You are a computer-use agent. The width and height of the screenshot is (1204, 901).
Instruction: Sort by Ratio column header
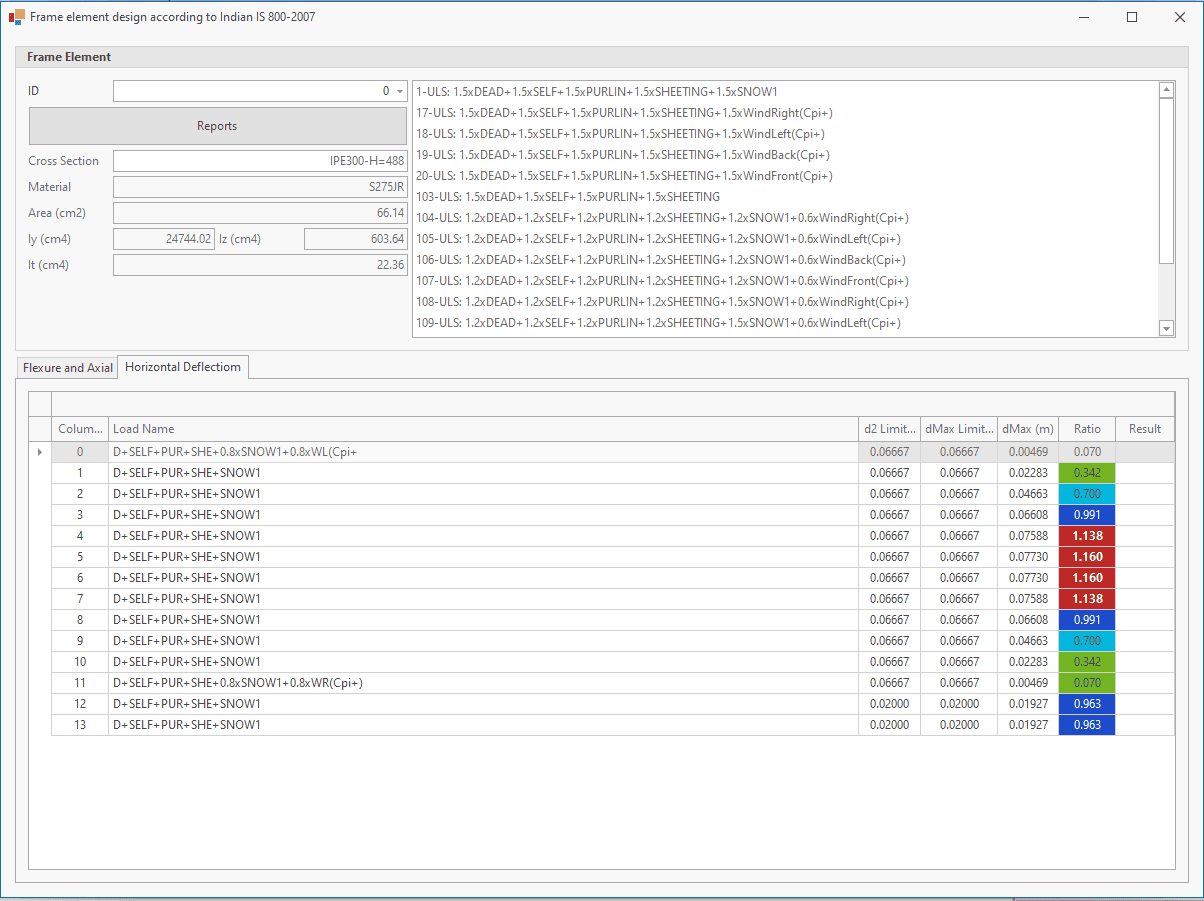point(1086,429)
